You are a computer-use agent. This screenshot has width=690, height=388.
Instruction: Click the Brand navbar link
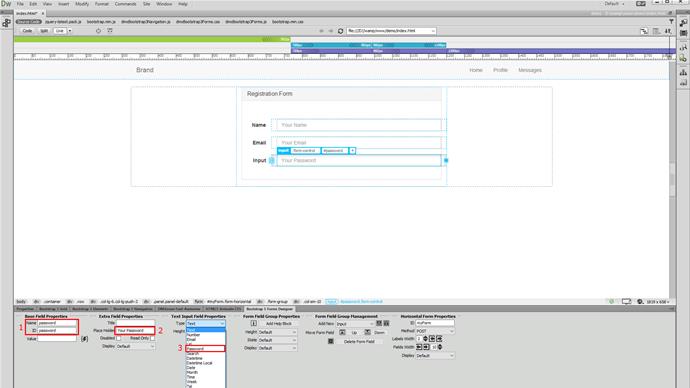[x=145, y=70]
